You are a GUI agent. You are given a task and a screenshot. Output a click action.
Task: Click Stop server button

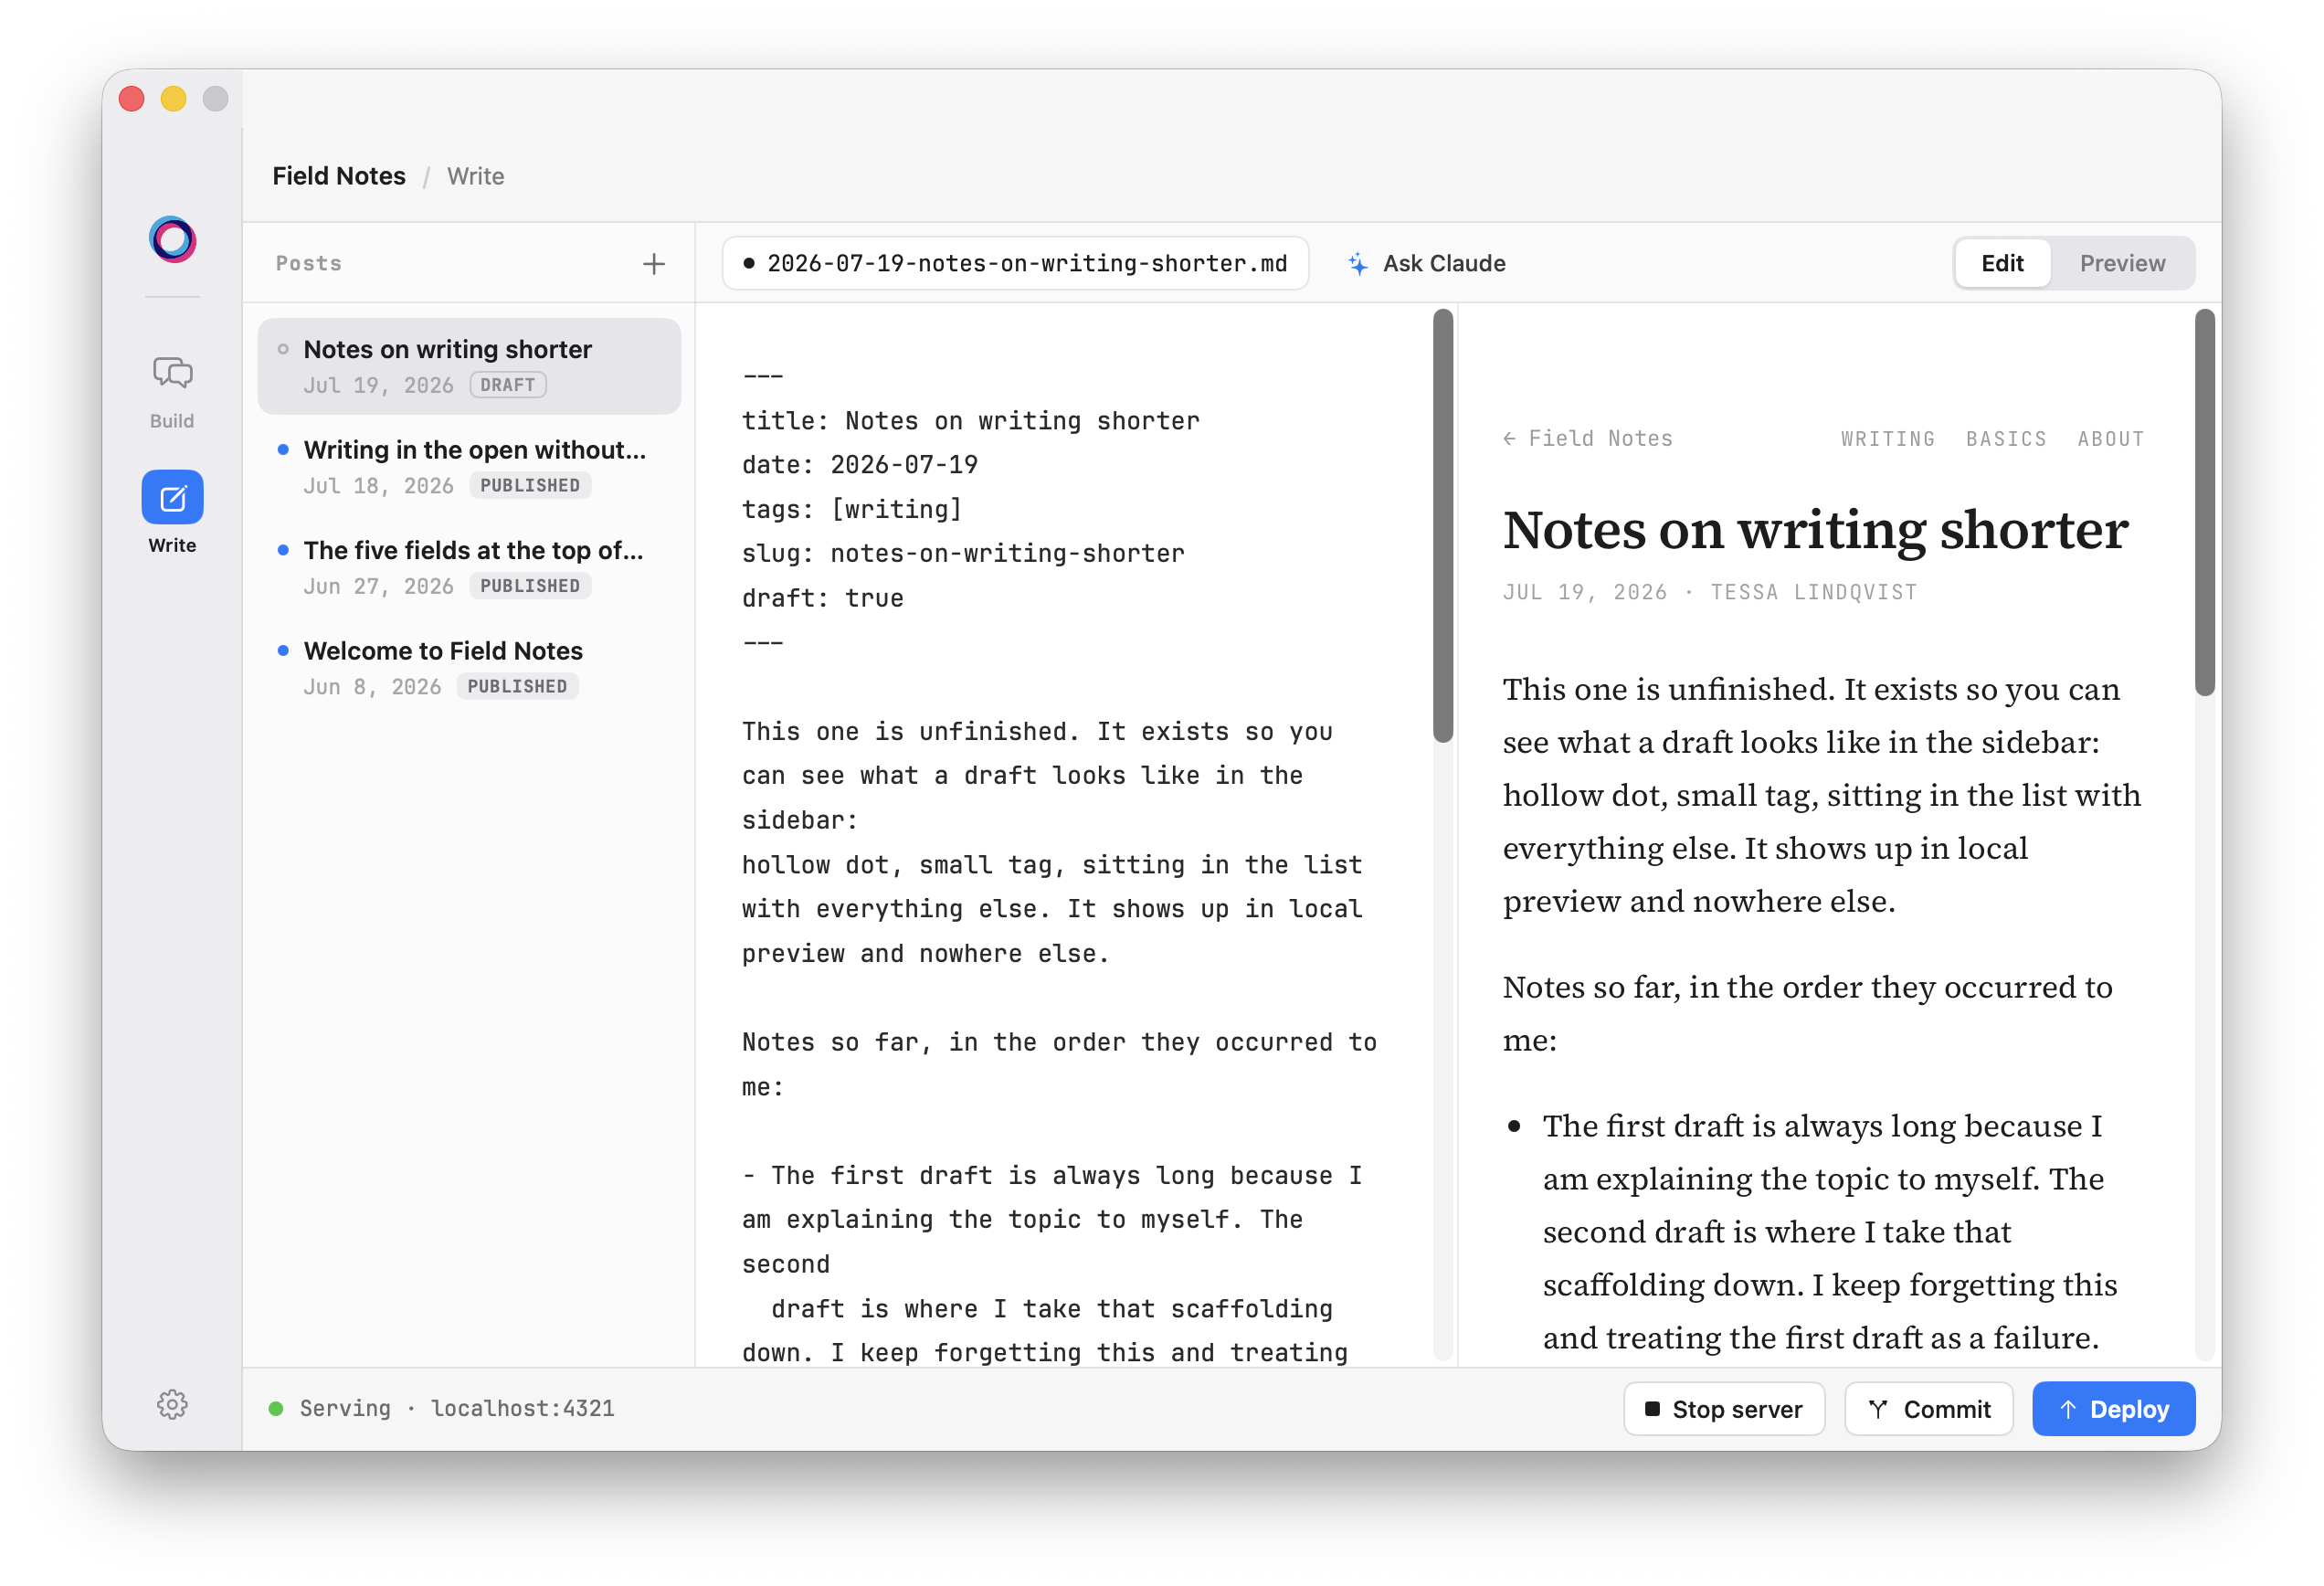(x=1723, y=1408)
